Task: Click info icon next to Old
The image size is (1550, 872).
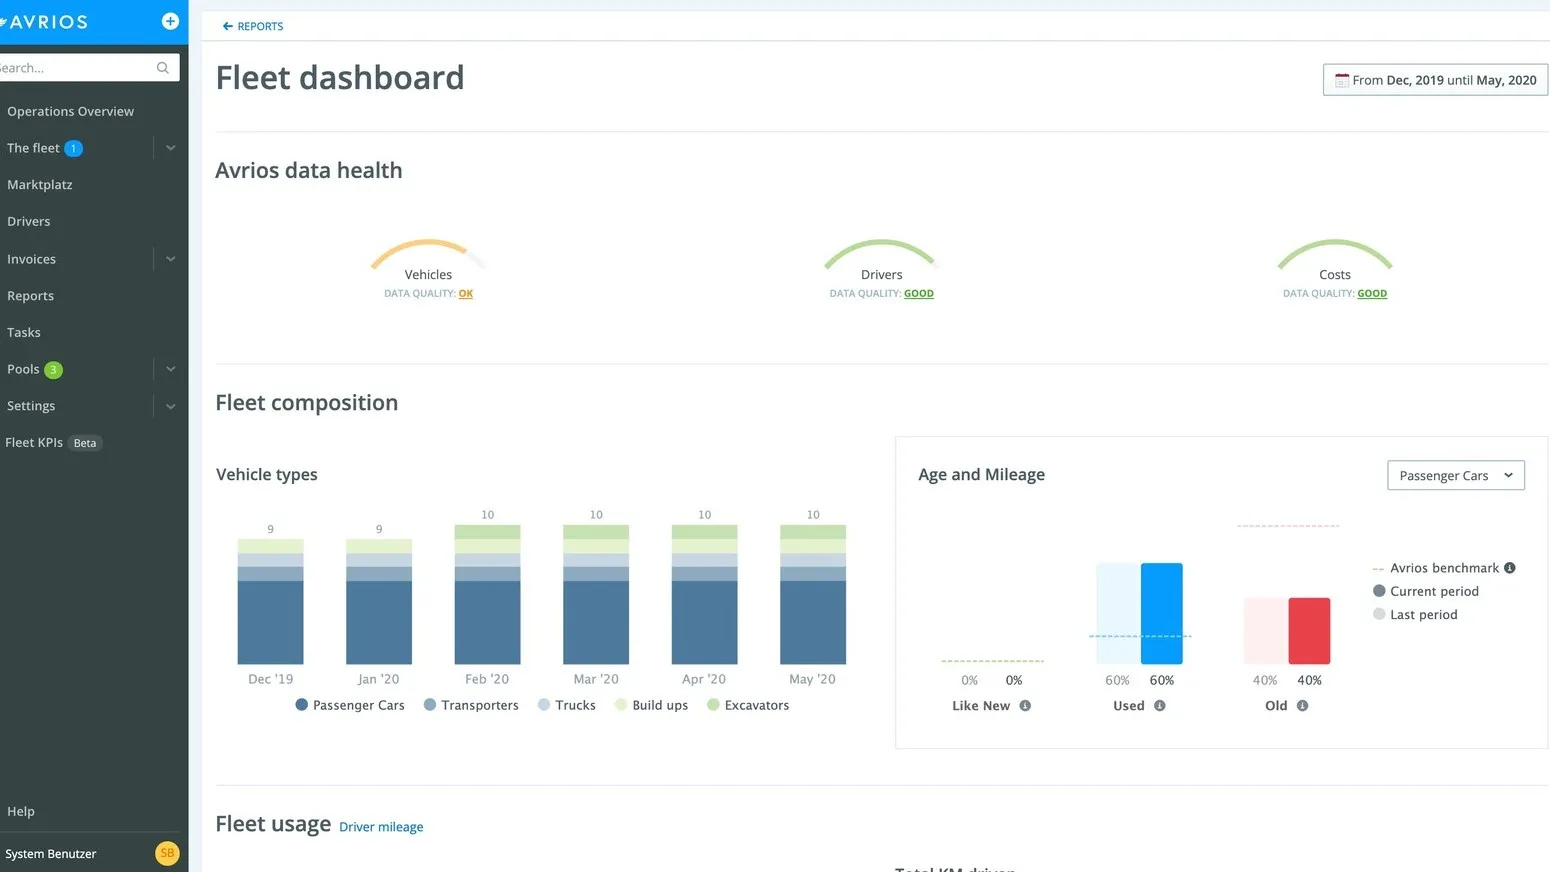Action: pos(1302,706)
